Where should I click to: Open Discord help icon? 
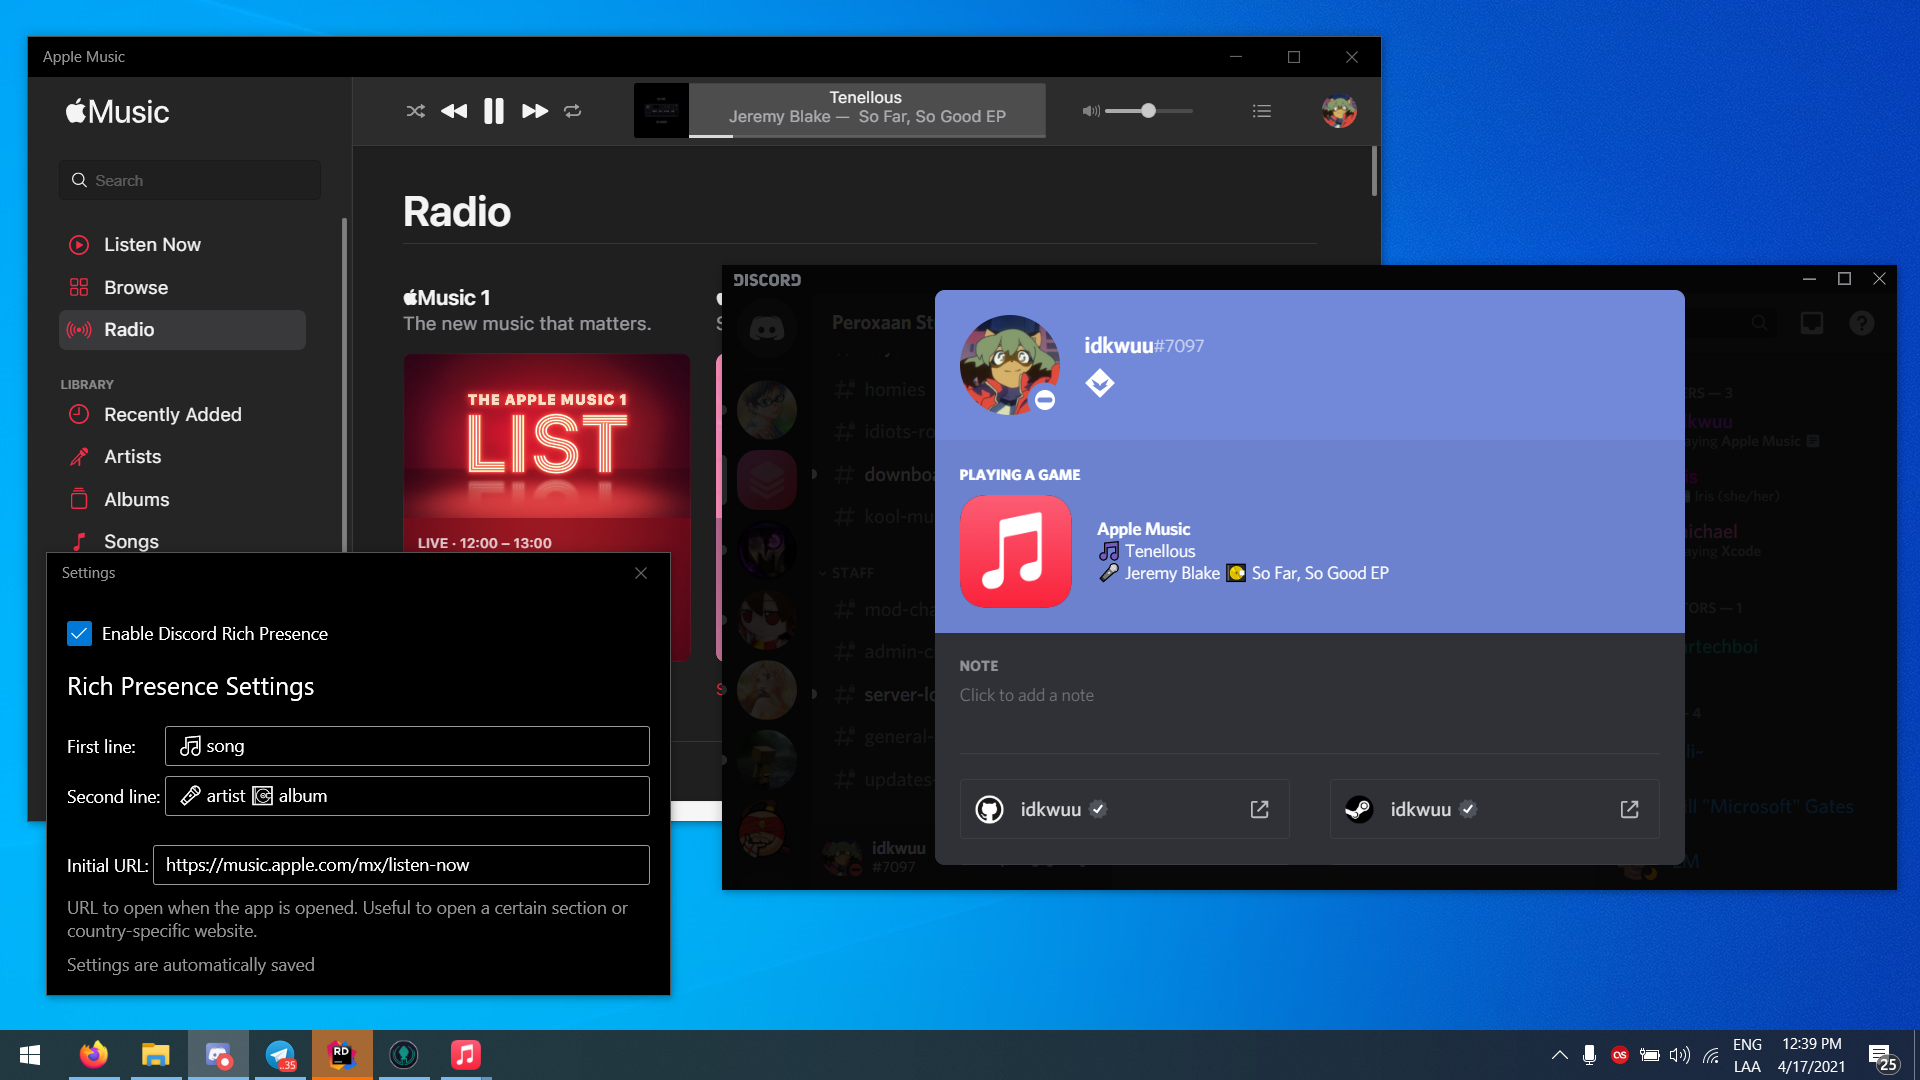pyautogui.click(x=1862, y=323)
